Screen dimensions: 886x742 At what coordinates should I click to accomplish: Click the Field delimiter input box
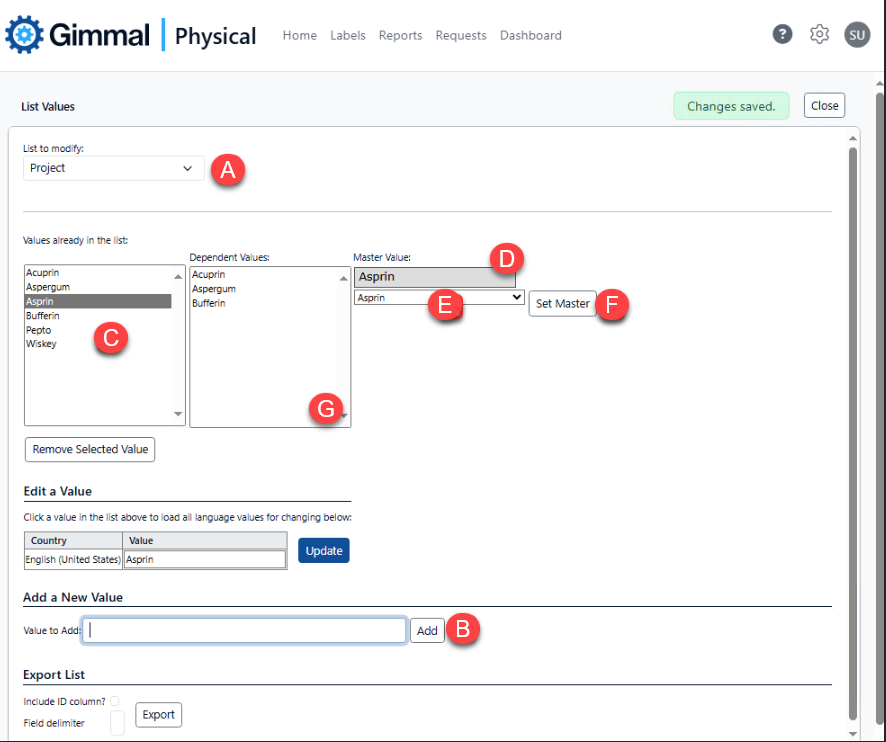(117, 723)
